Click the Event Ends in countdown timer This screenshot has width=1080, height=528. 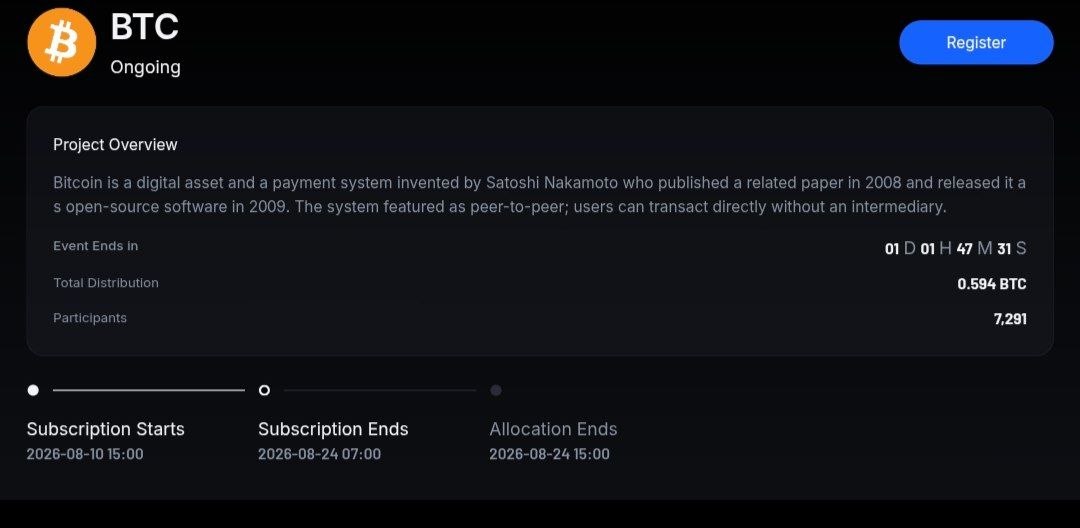[x=955, y=249]
